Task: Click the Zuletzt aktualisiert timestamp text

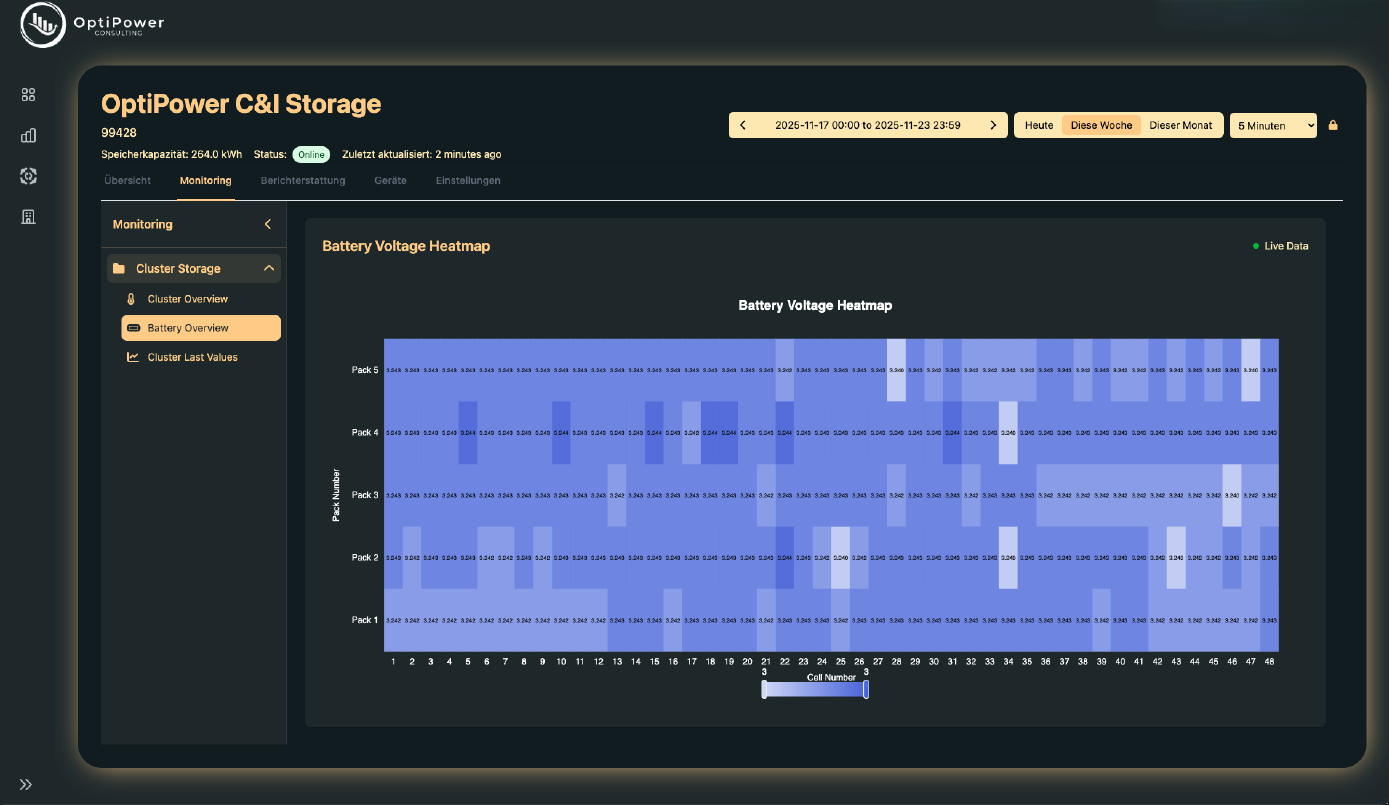Action: (x=422, y=155)
